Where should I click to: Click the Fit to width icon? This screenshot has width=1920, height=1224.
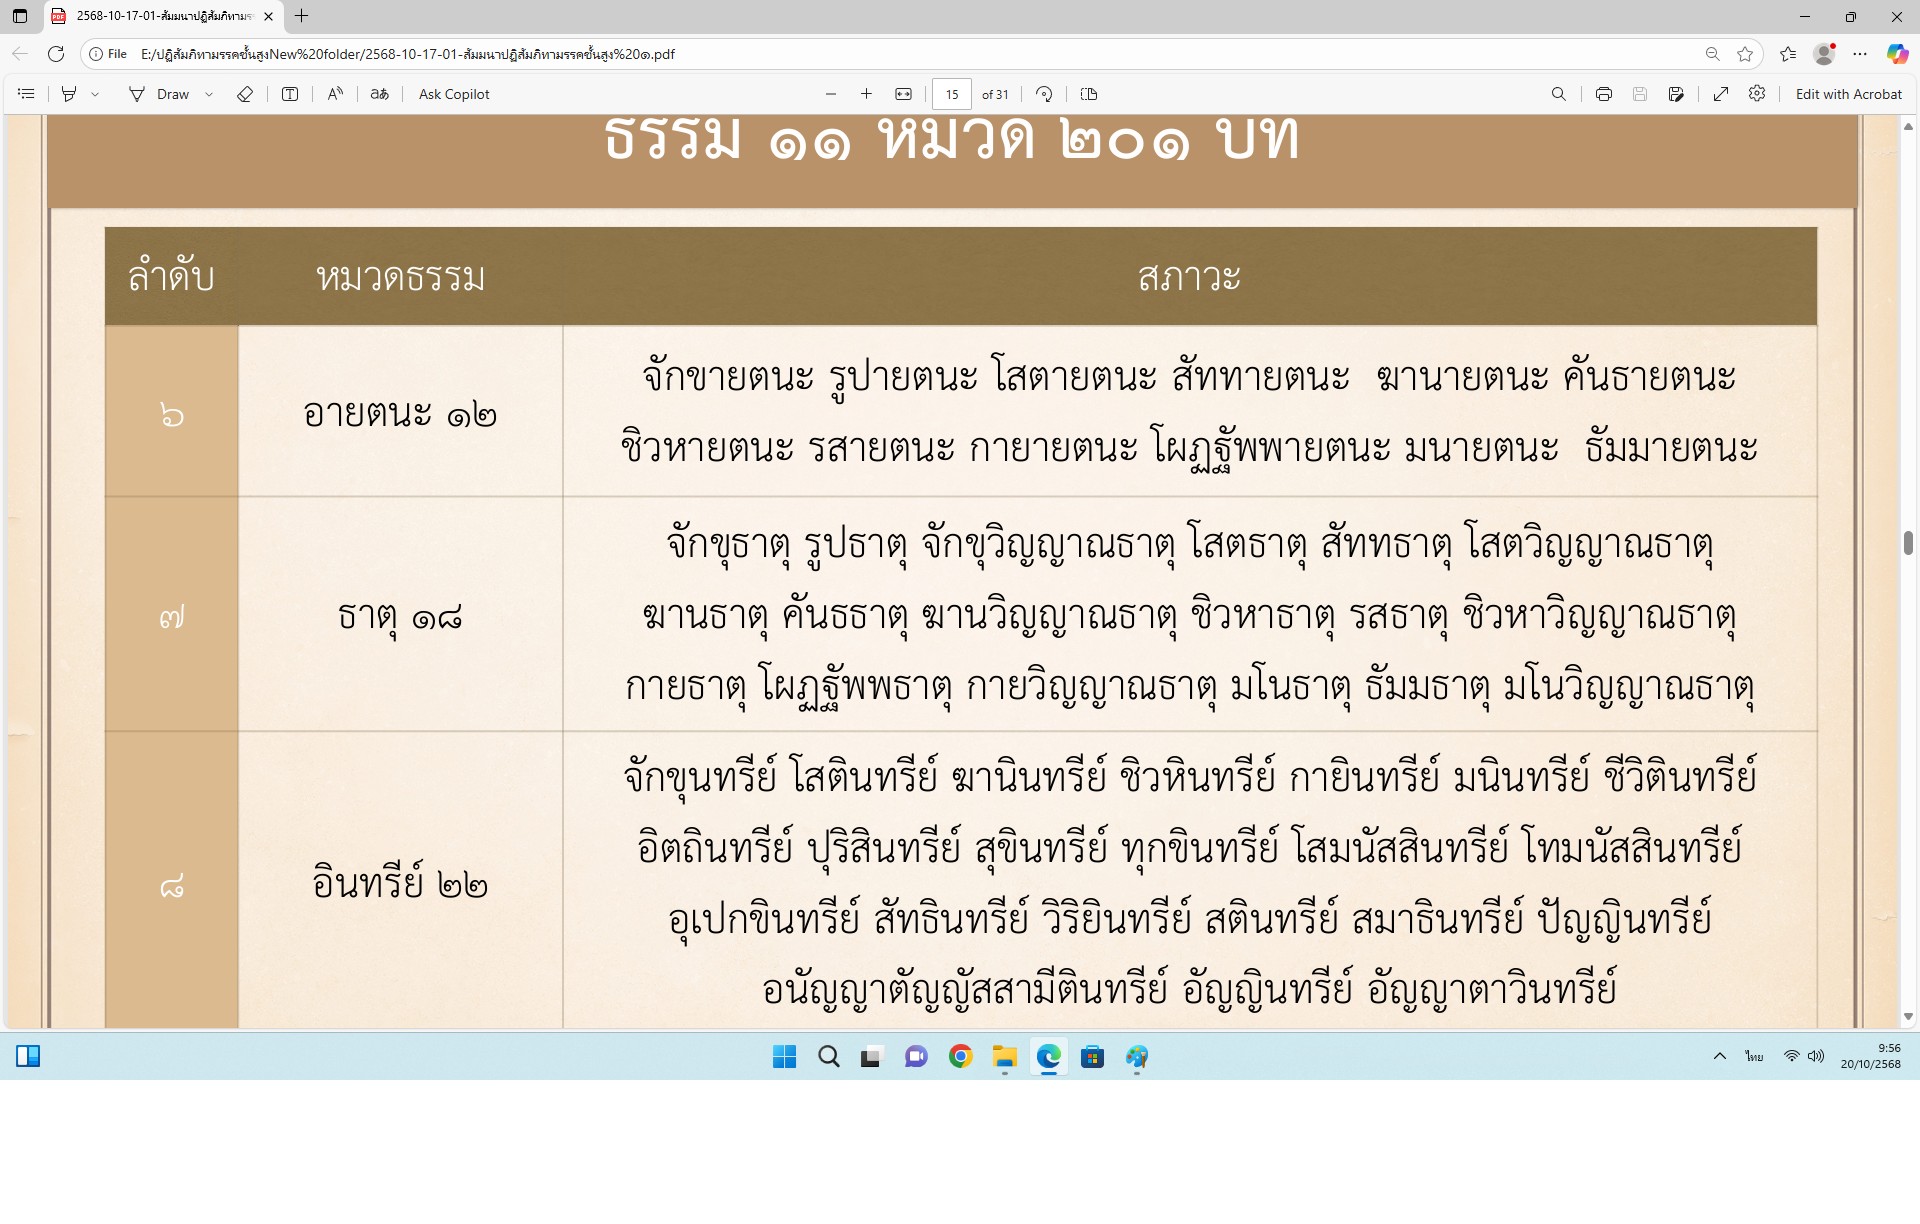[903, 94]
